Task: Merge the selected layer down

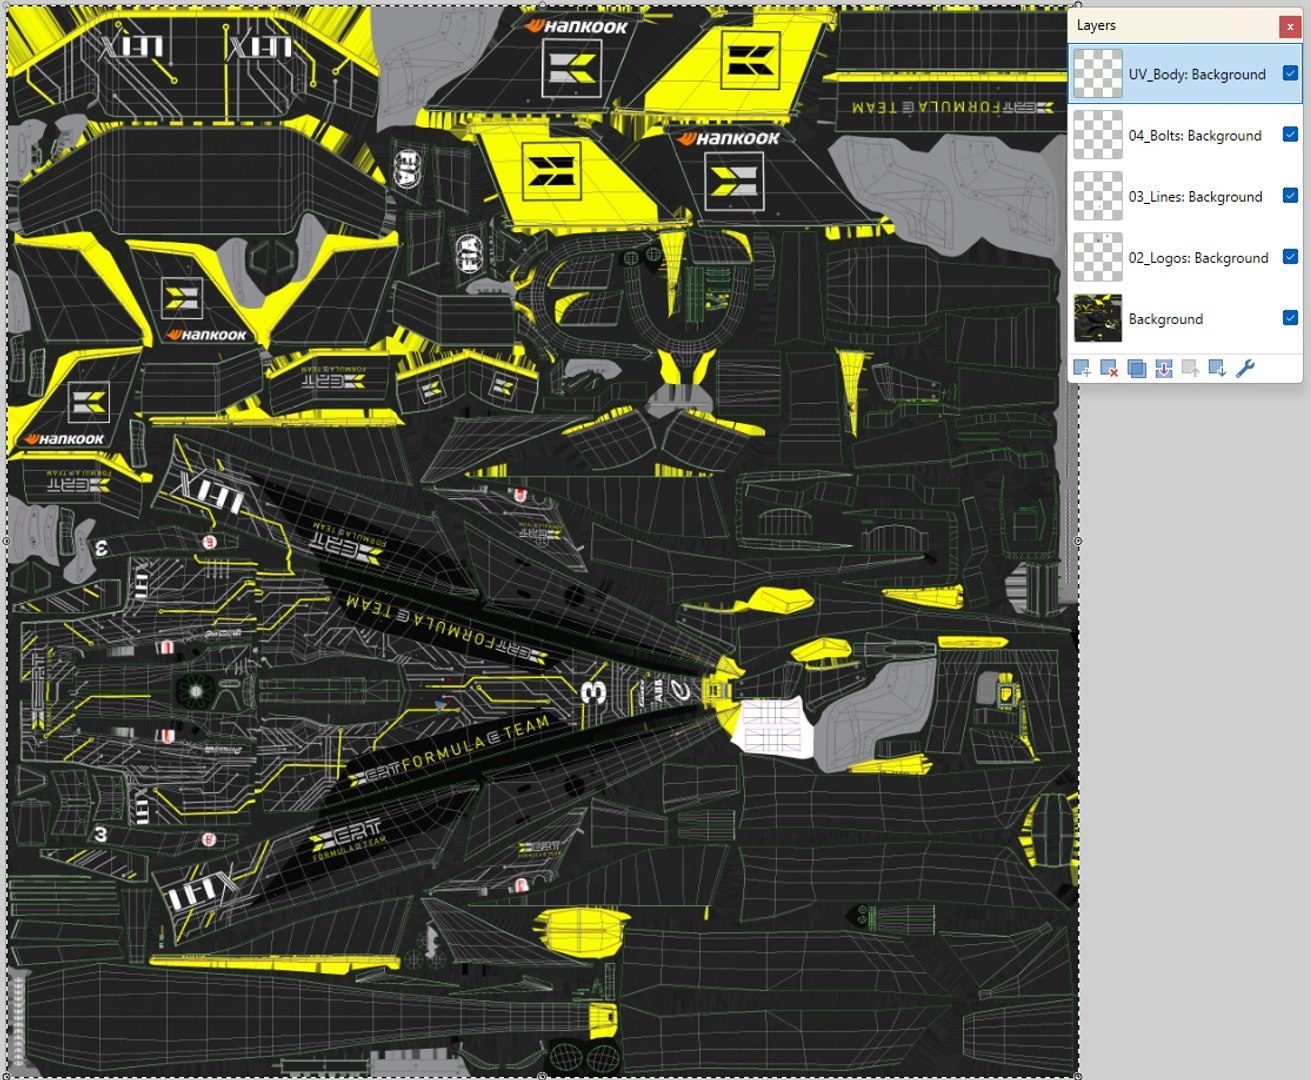Action: (x=1163, y=369)
